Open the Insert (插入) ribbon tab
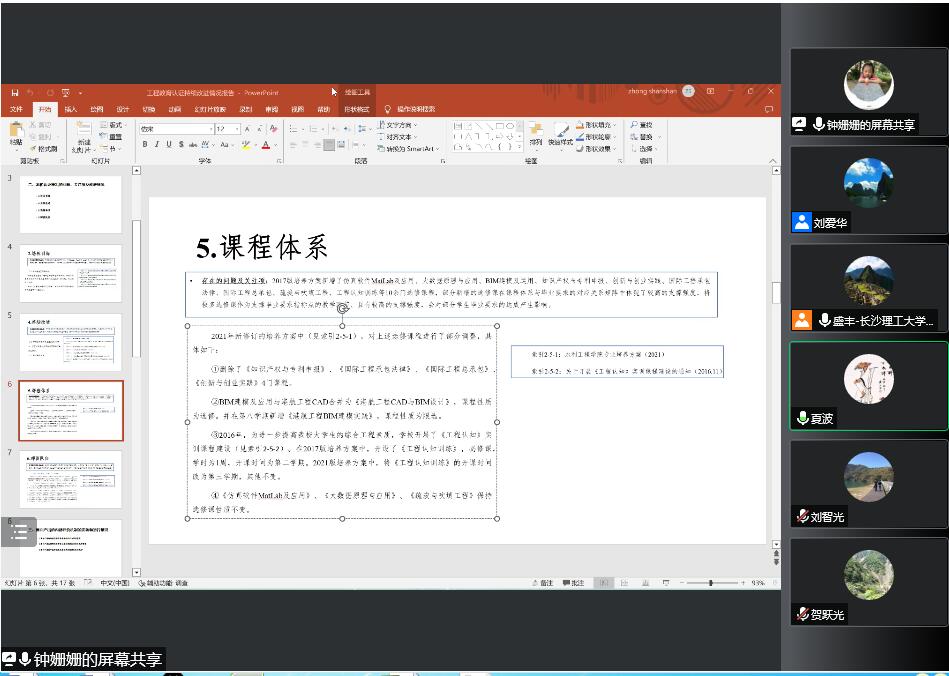Screen dimensions: 949x676 (x=70, y=109)
